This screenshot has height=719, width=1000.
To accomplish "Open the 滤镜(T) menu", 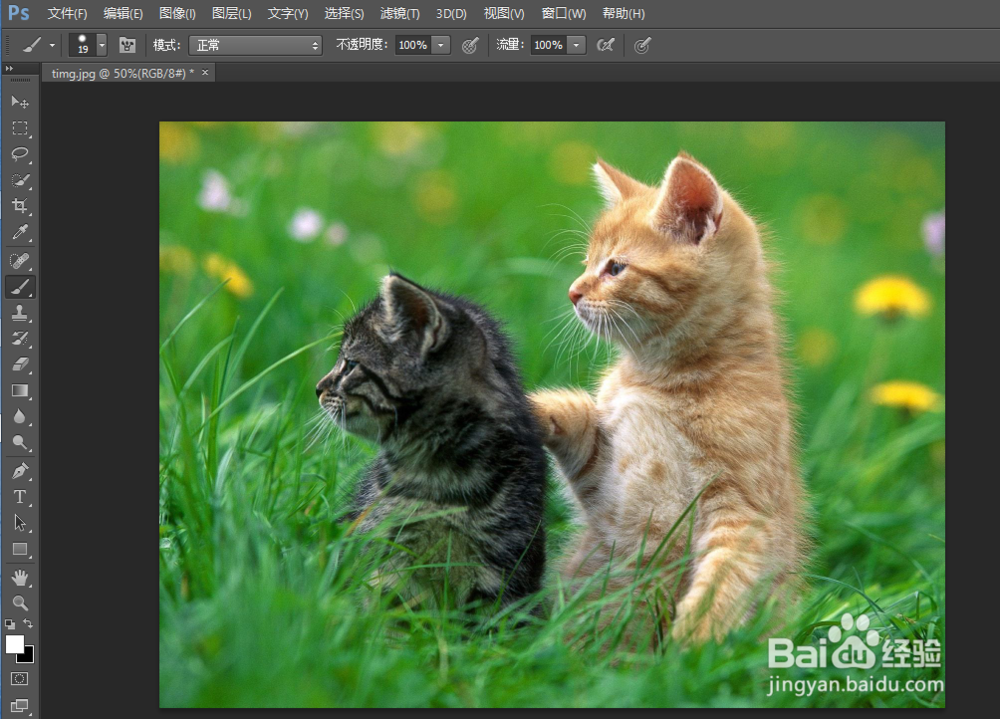I will (400, 13).
